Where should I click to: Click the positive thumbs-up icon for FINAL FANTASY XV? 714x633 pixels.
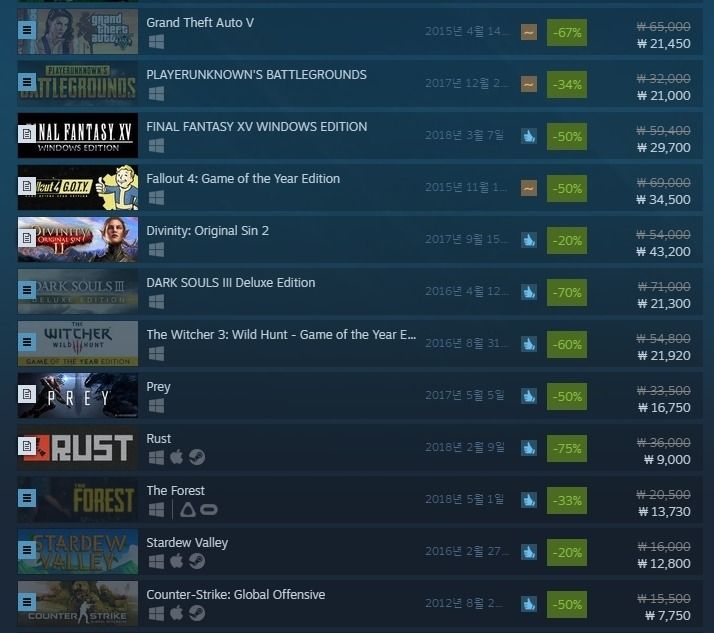(529, 136)
